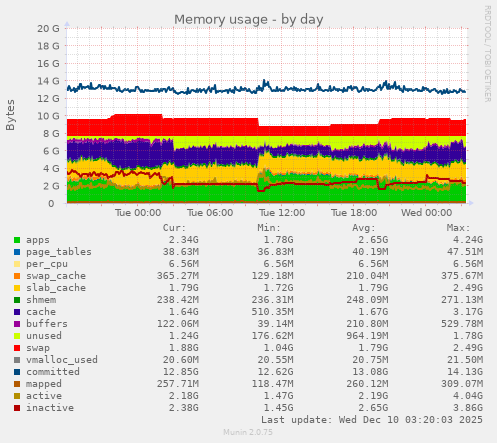Image resolution: width=497 pixels, height=443 pixels.
Task: Click the shmem legend color swatch
Action: point(17,300)
